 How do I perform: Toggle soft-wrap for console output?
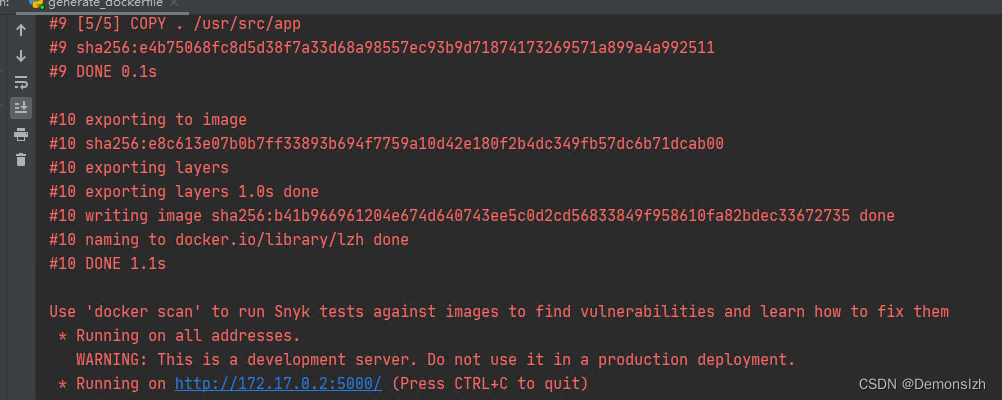tap(21, 82)
